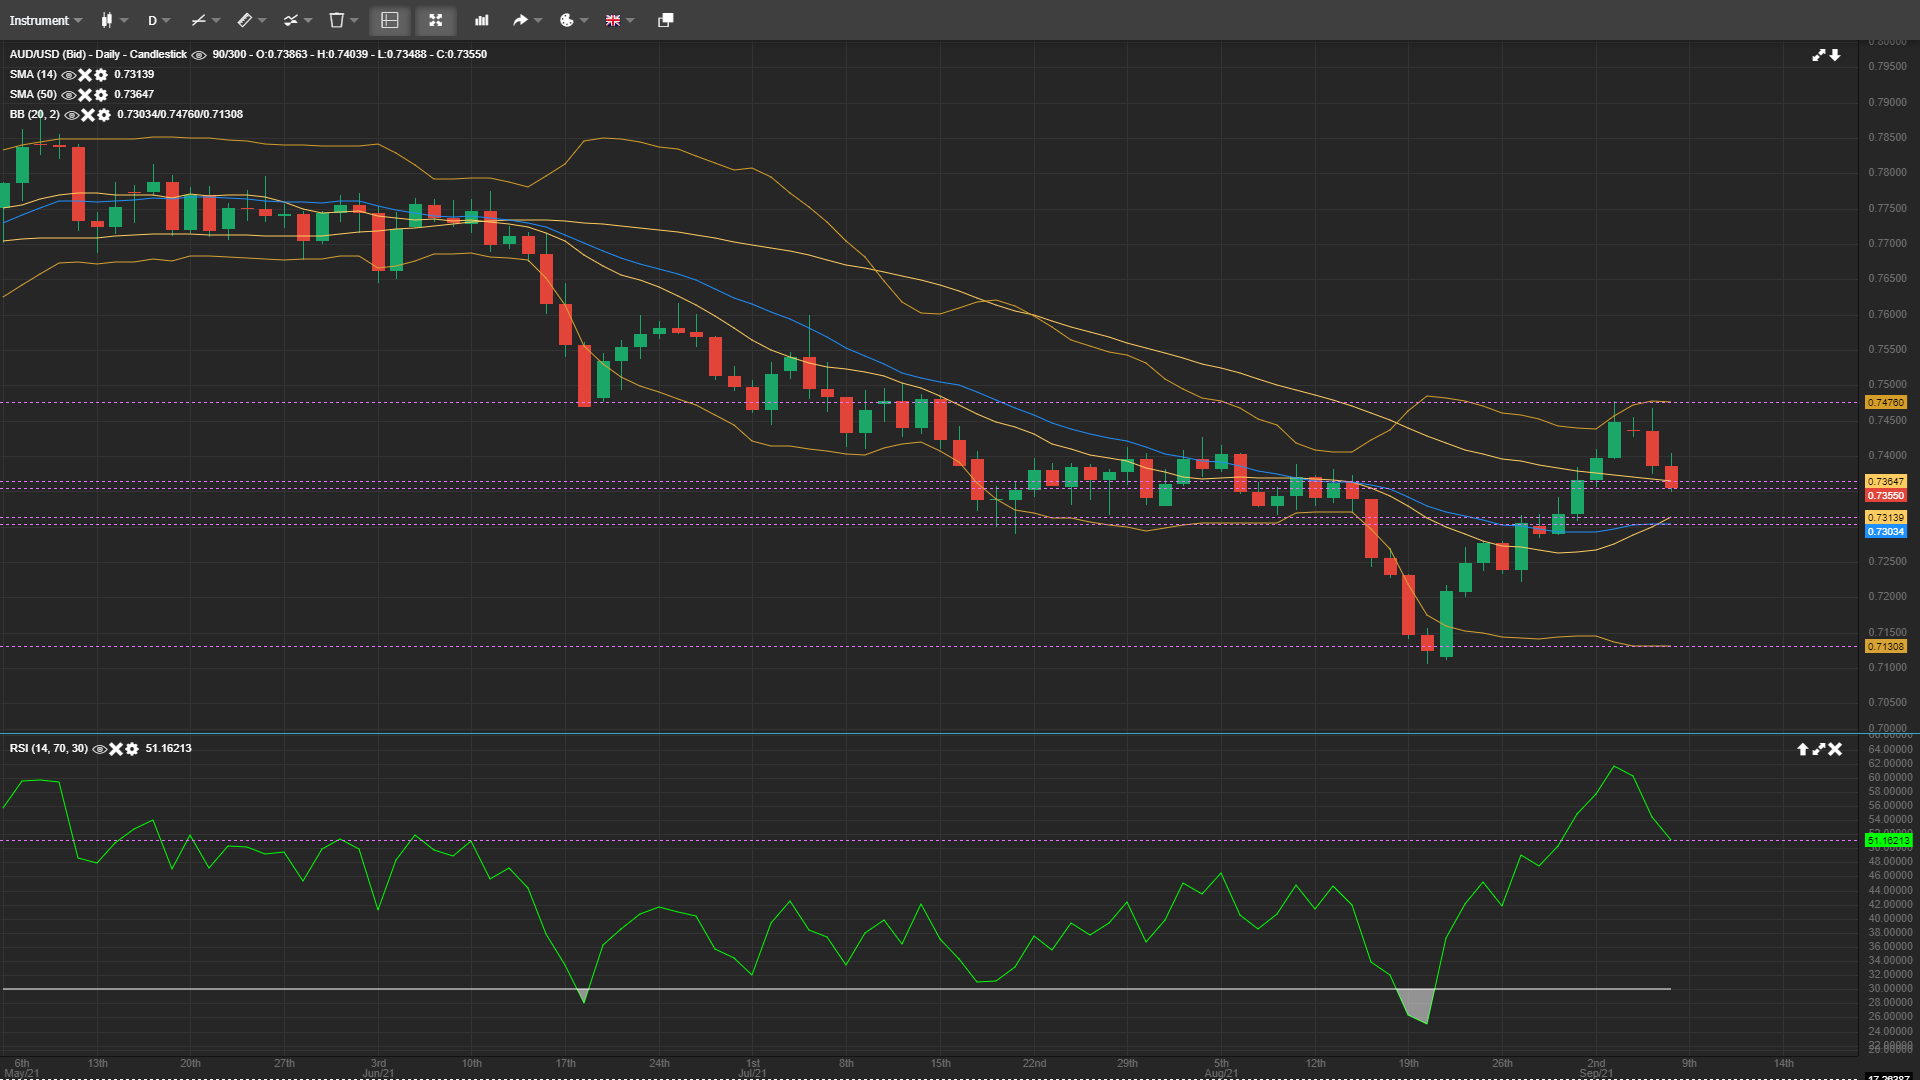Open the indicators menu in toolbar

click(x=297, y=20)
